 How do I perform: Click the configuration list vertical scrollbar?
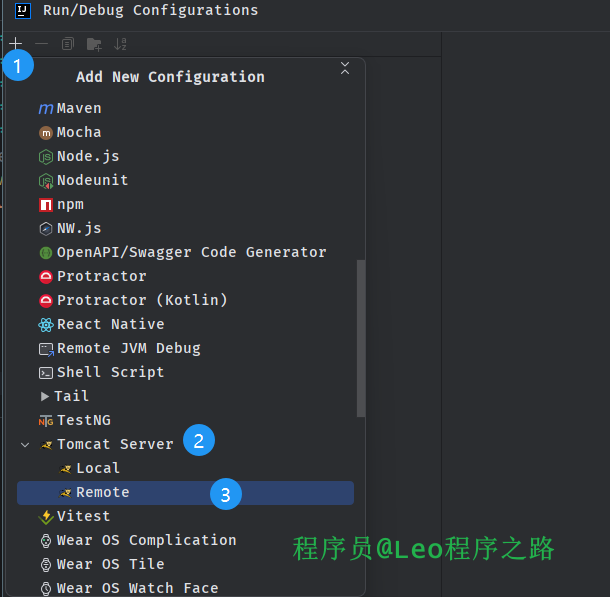(x=361, y=338)
